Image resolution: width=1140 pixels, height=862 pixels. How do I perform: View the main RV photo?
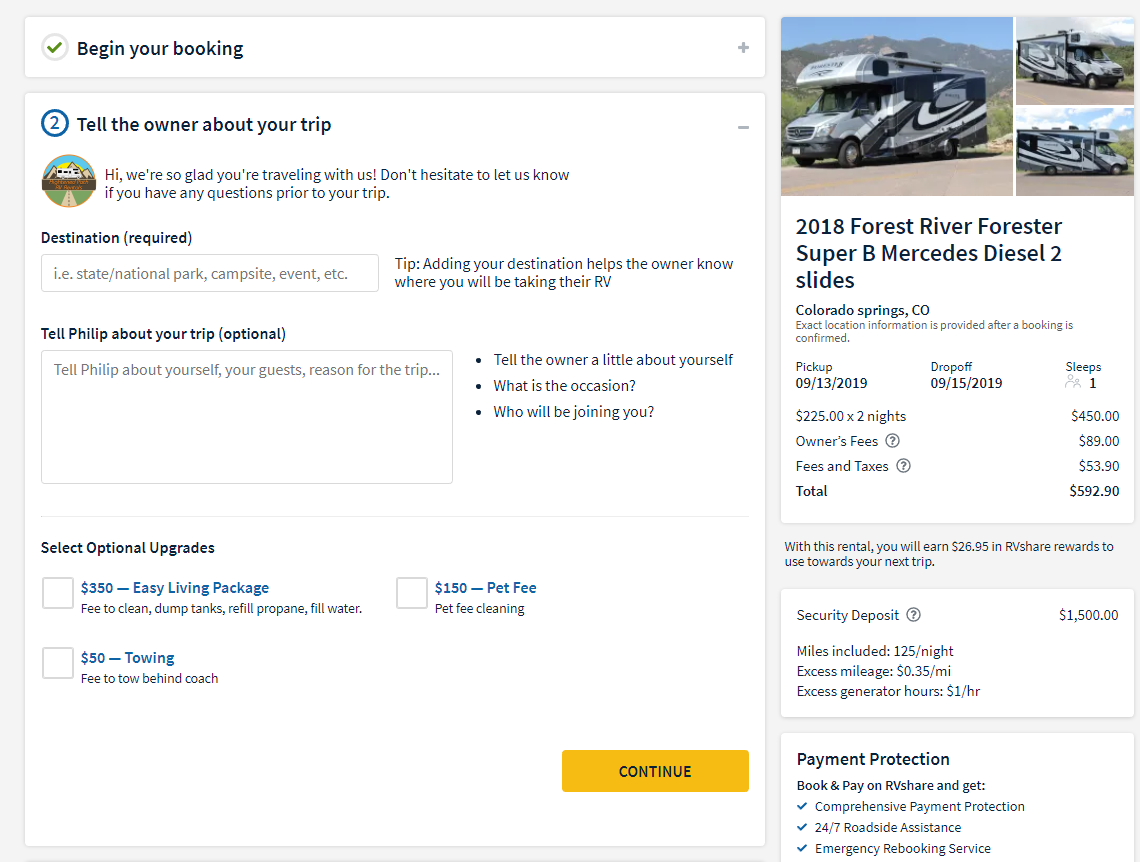tap(896, 106)
